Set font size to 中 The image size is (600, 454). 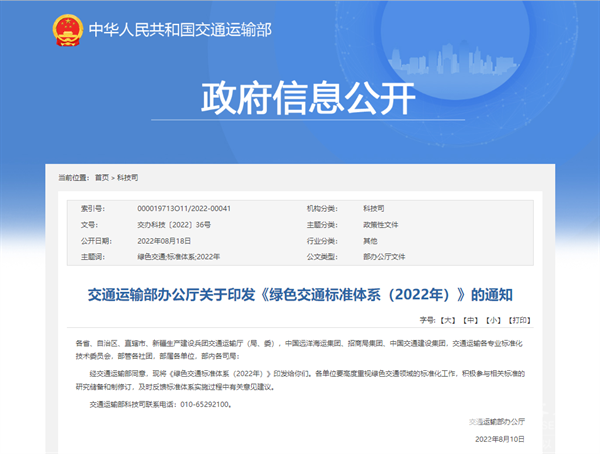click(470, 320)
